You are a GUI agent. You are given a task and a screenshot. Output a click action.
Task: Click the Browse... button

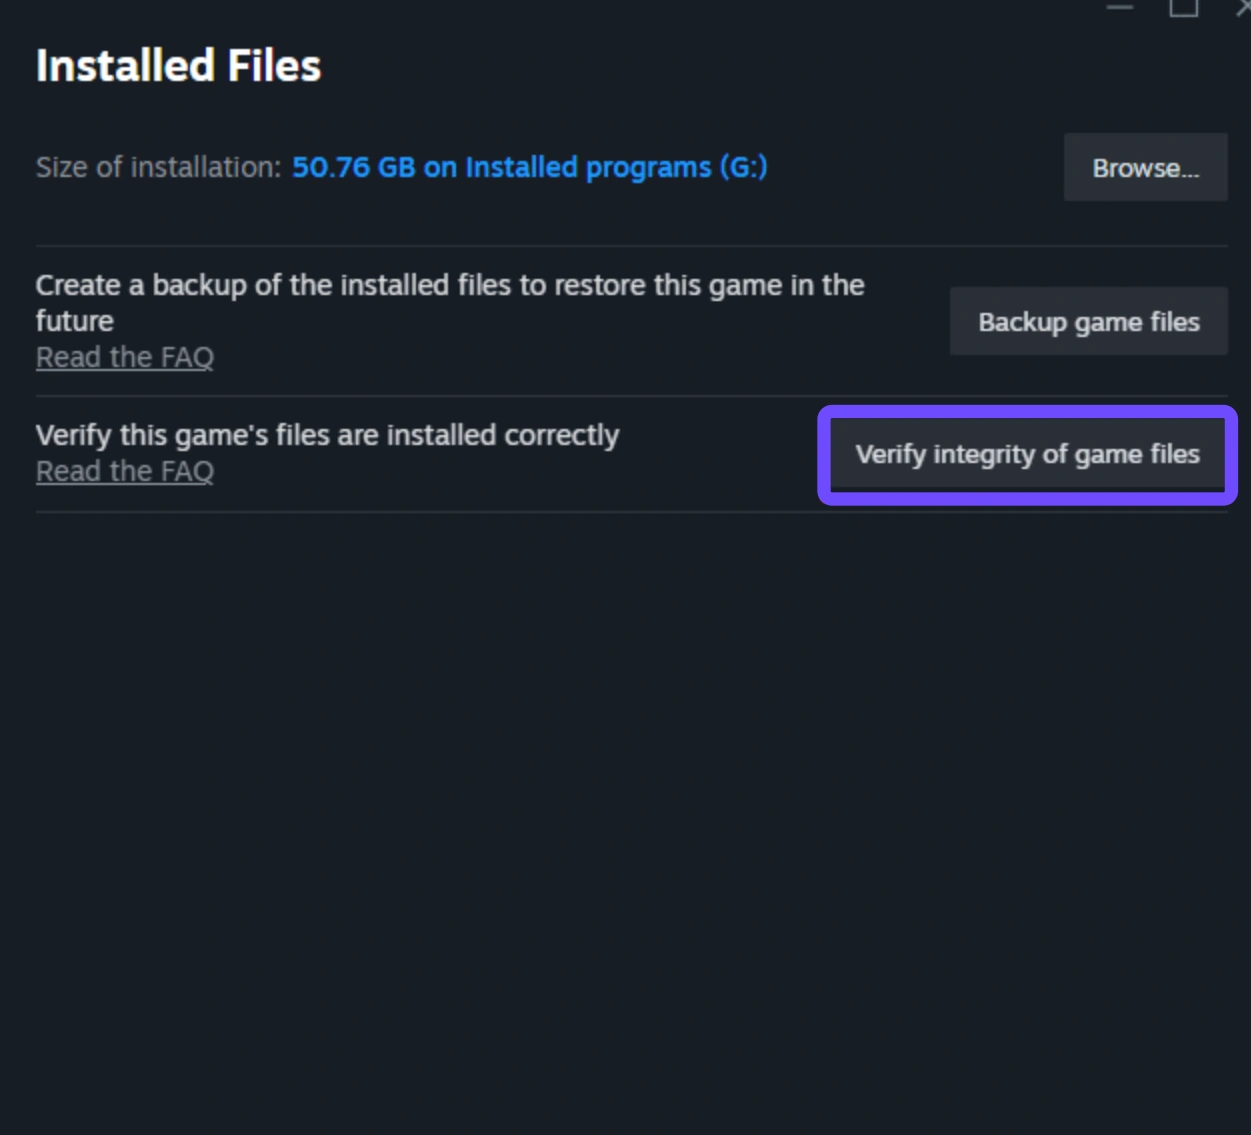(x=1145, y=168)
